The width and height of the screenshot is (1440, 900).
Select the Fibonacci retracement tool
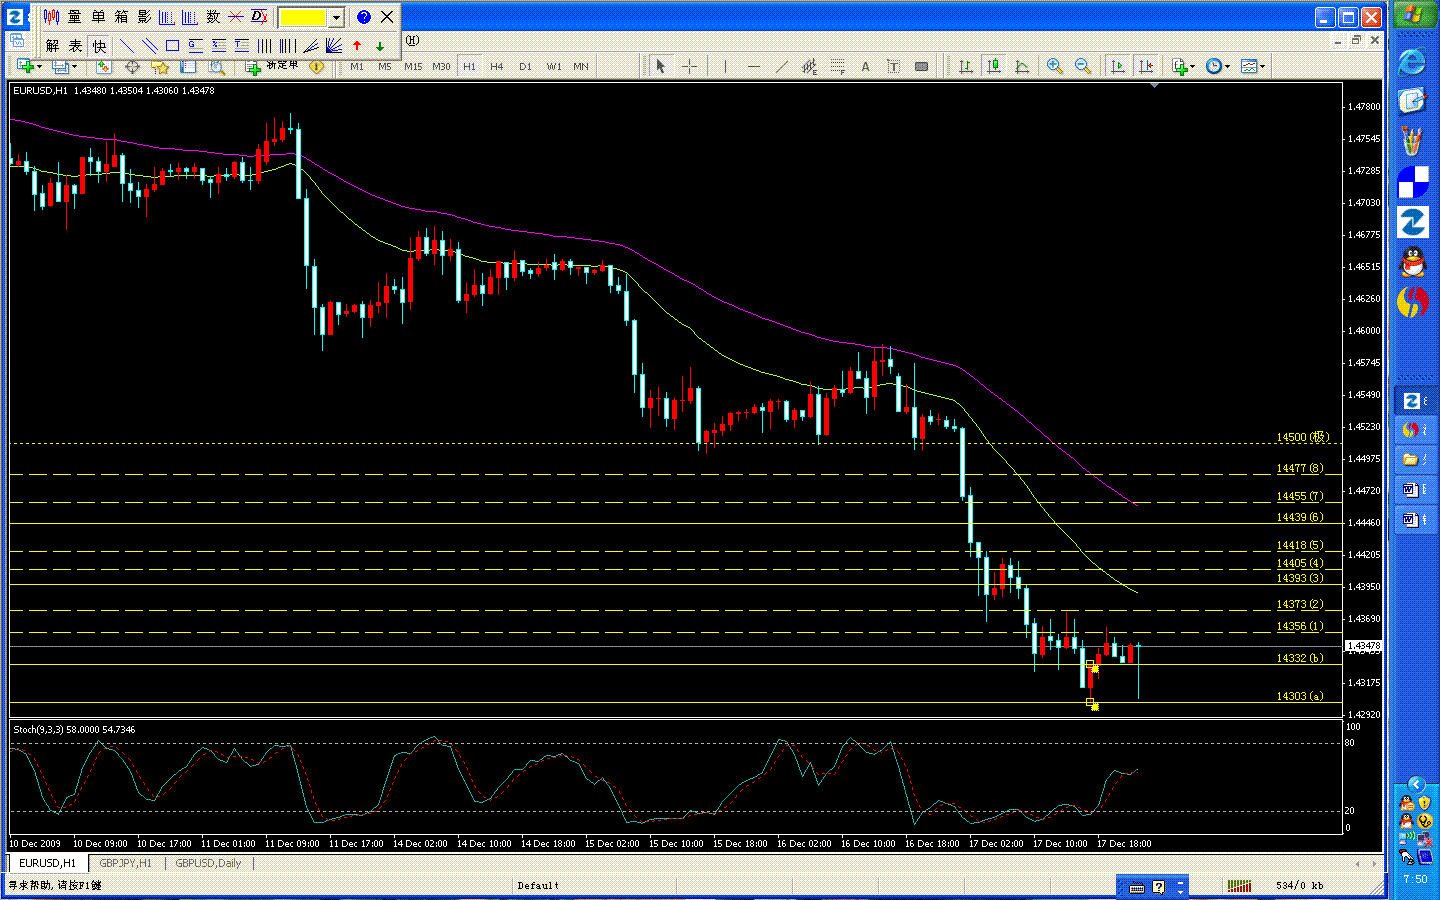pyautogui.click(x=837, y=67)
